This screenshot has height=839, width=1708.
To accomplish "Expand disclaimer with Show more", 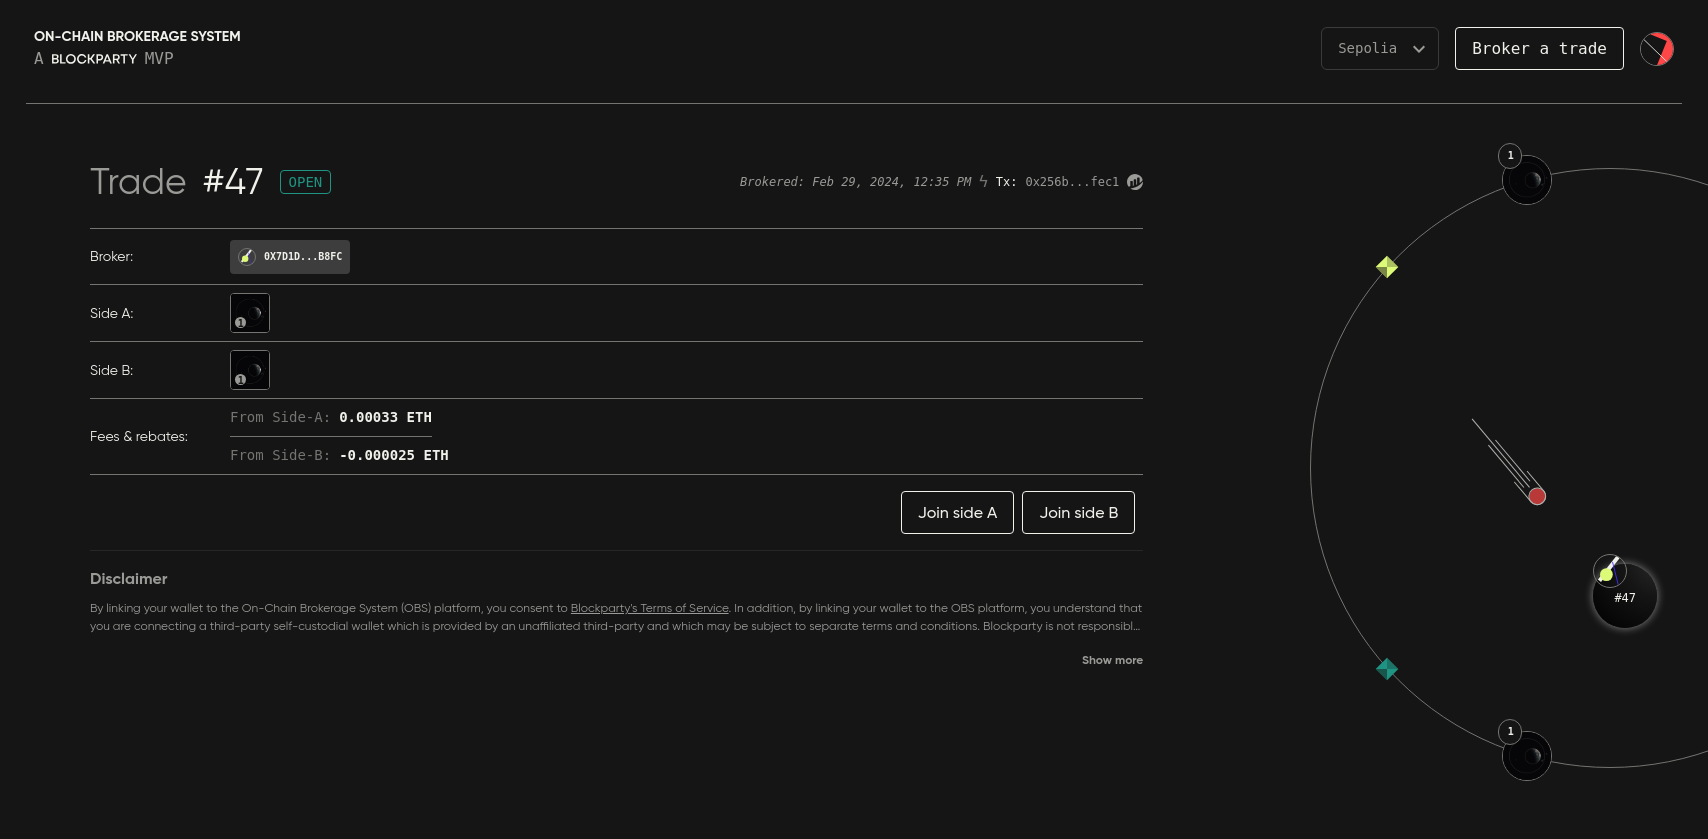I will 1111,660.
